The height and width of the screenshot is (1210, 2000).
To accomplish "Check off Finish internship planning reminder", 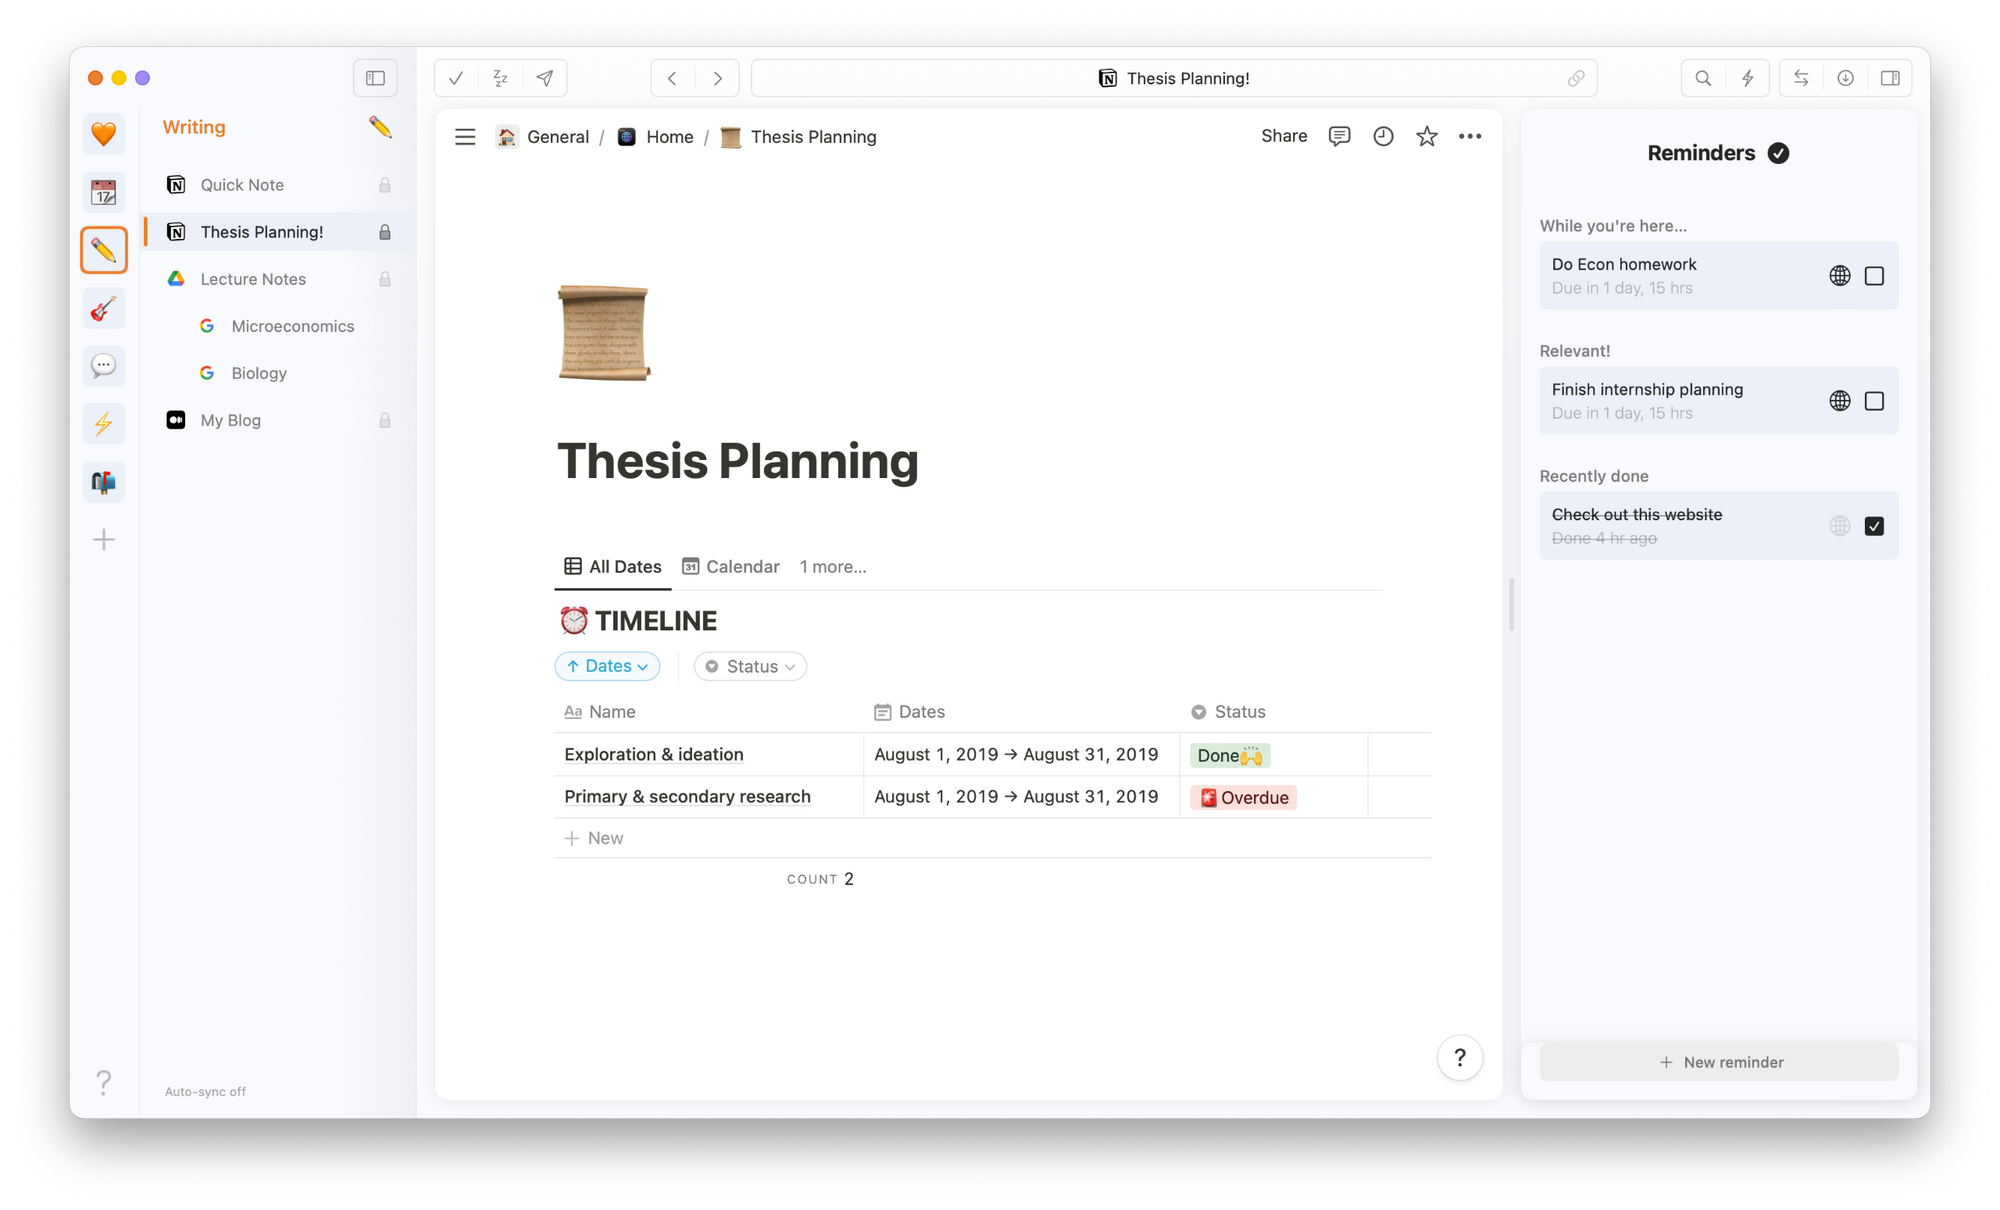I will tap(1874, 401).
